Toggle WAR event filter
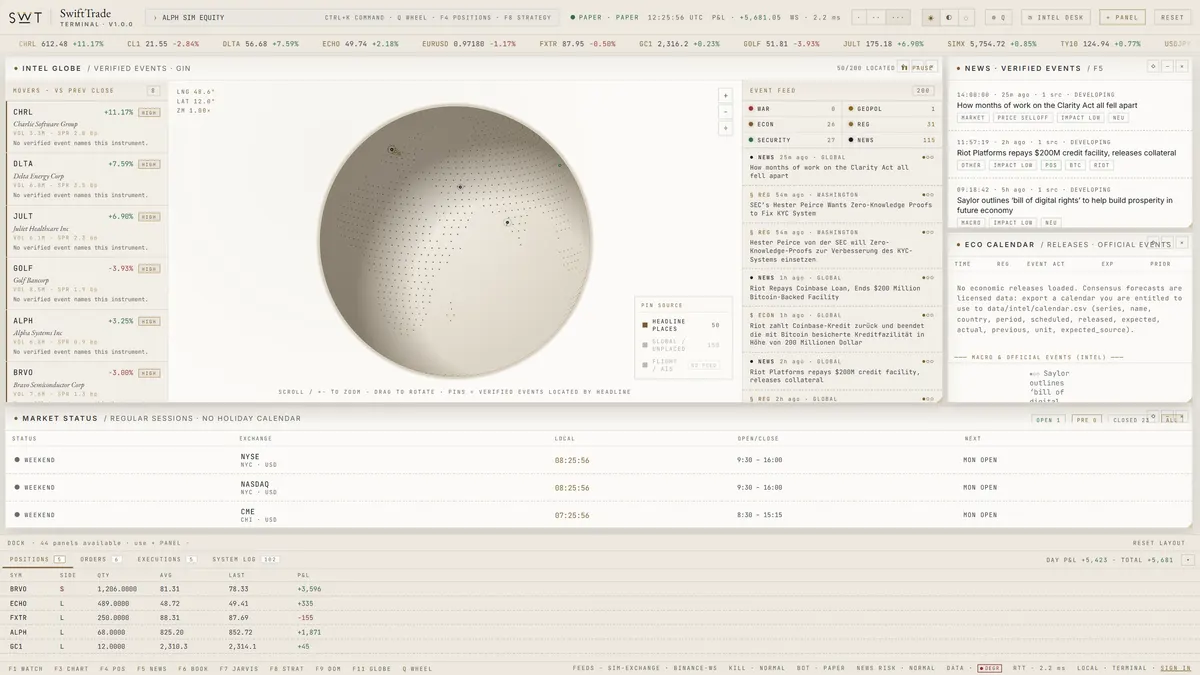 tap(793, 108)
